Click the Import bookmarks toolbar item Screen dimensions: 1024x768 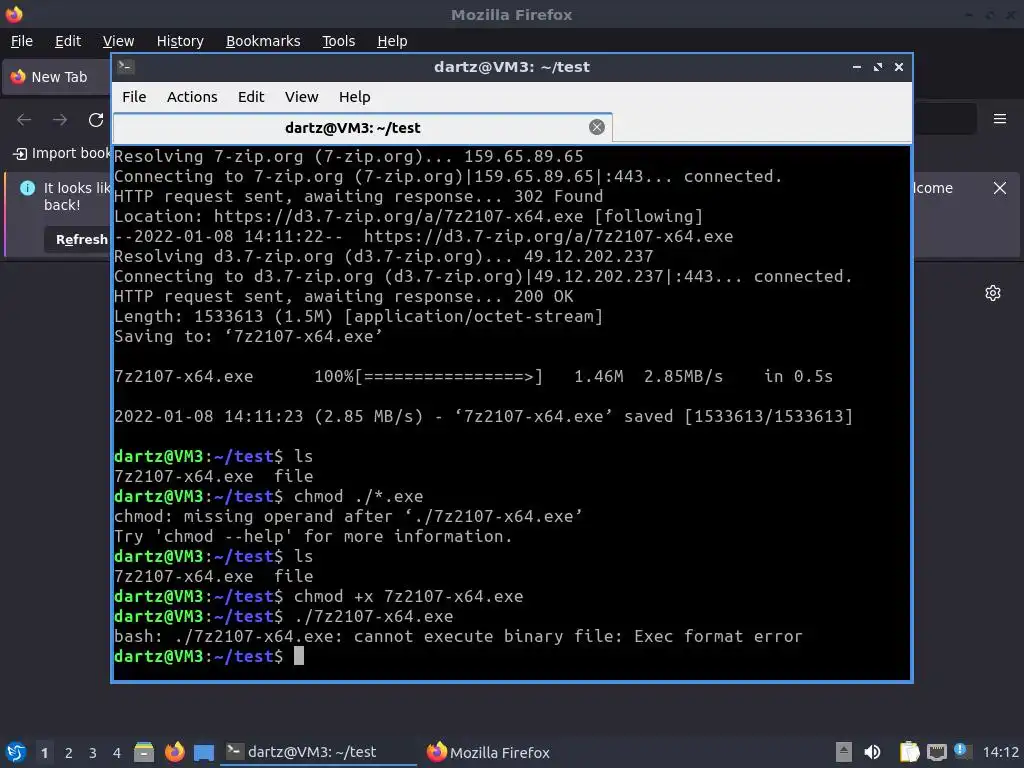tap(62, 153)
